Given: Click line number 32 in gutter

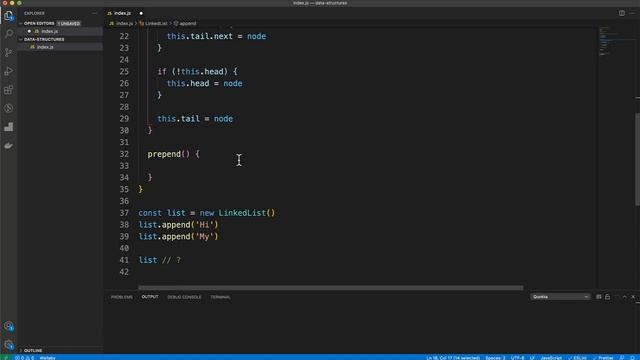Looking at the screenshot, I should 124,154.
